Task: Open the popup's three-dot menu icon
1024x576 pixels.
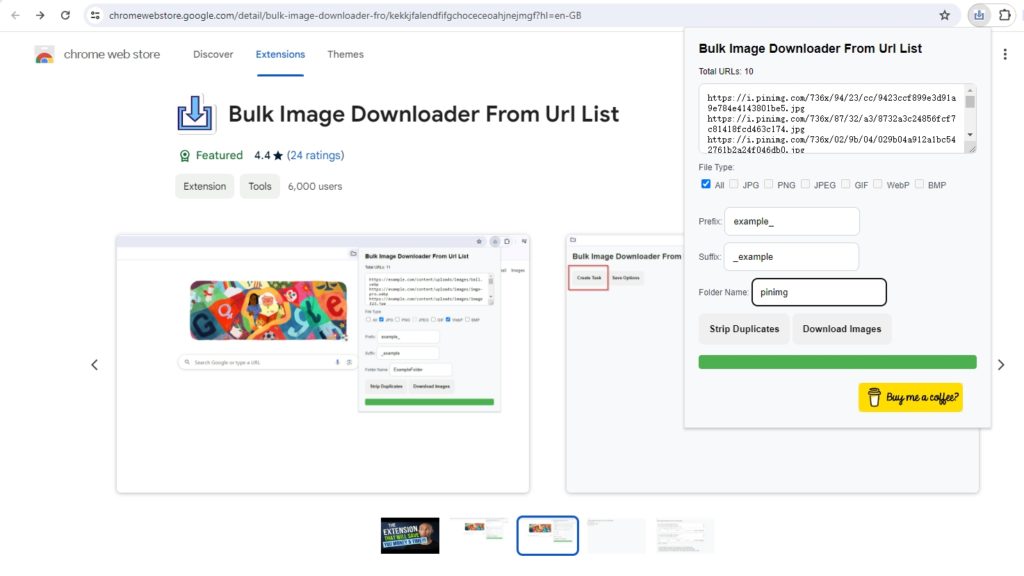Action: [1005, 53]
